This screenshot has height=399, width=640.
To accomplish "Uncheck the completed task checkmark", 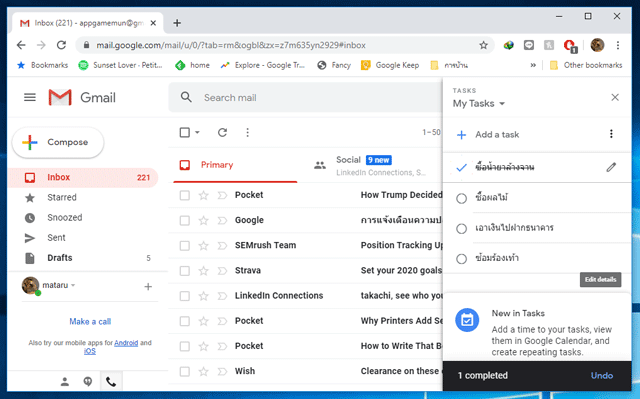I will [461, 167].
